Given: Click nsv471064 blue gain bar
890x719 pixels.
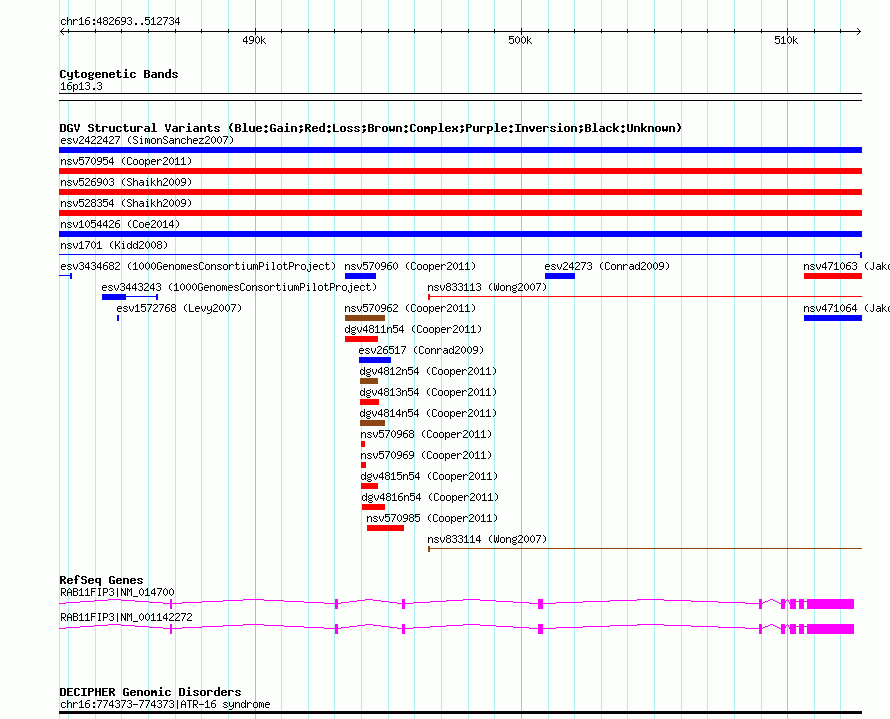Looking at the screenshot, I should point(833,318).
